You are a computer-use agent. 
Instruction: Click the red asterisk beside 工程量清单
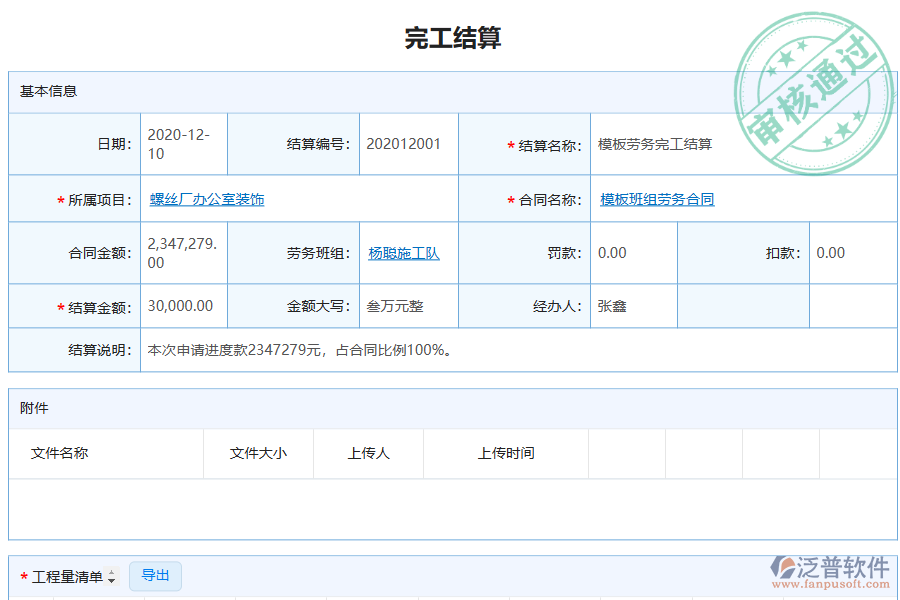click(x=24, y=575)
